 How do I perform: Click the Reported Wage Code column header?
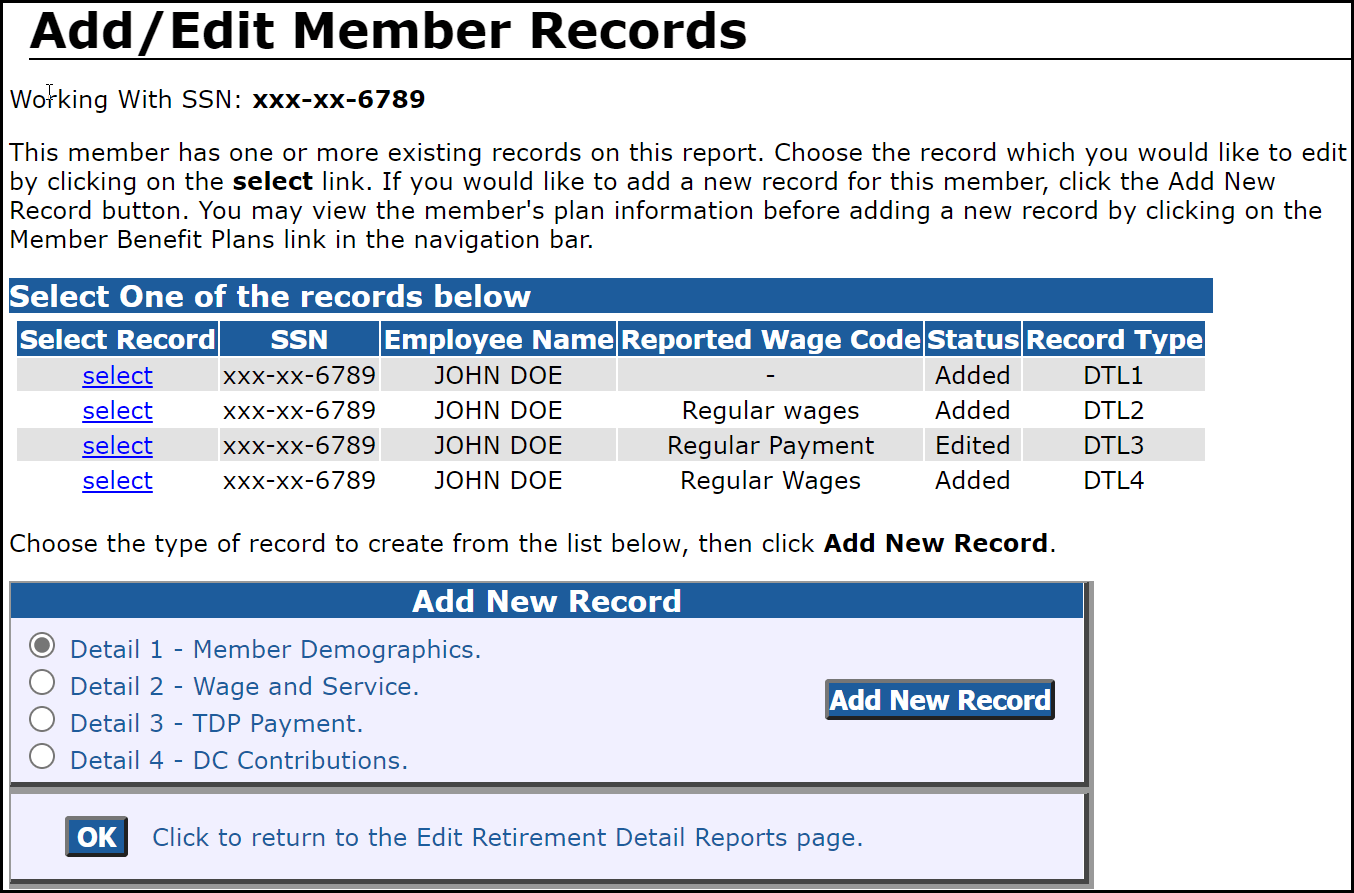tap(769, 339)
